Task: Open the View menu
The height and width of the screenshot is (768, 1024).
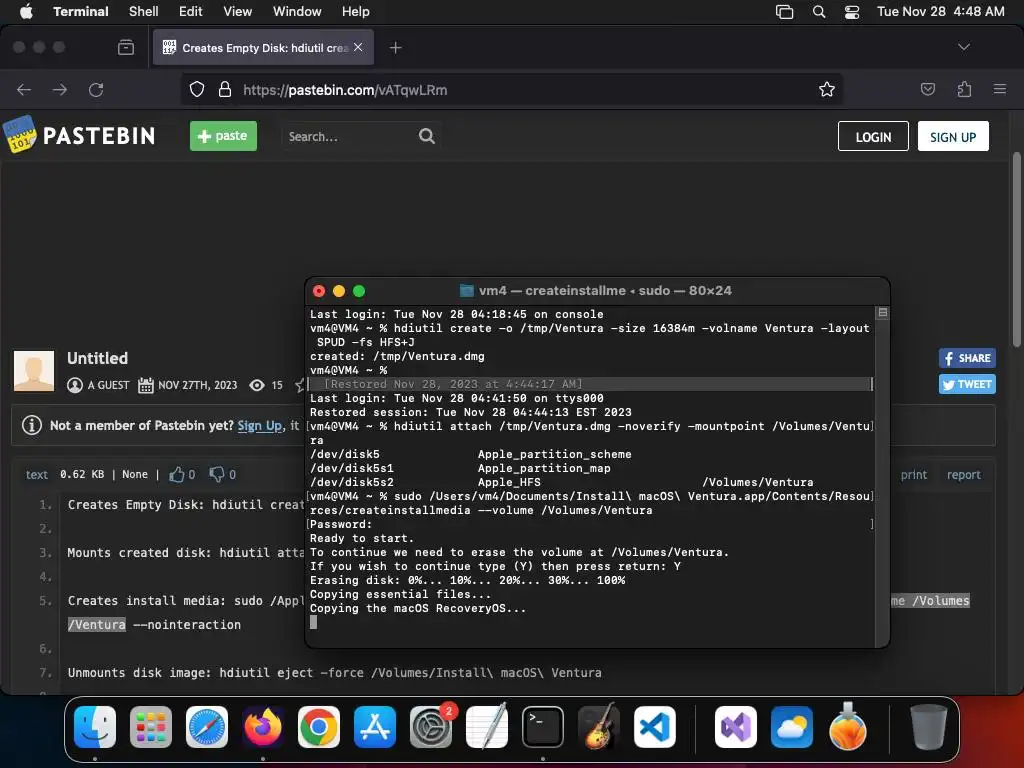Action: [238, 11]
